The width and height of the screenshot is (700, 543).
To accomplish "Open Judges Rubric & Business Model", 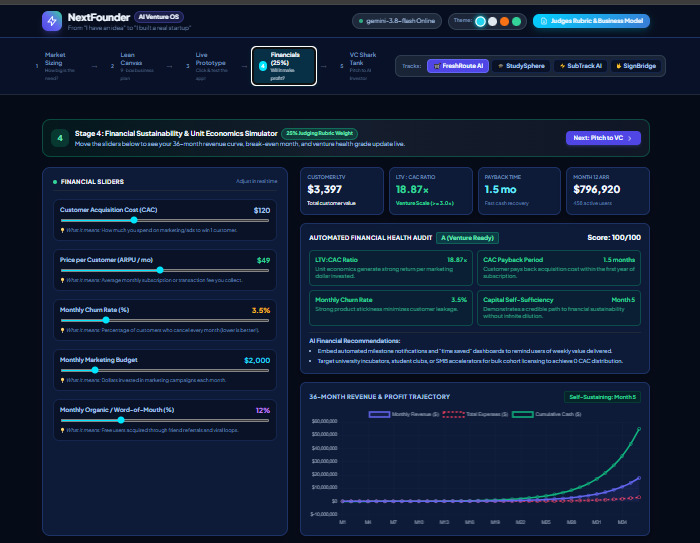I will pos(591,21).
